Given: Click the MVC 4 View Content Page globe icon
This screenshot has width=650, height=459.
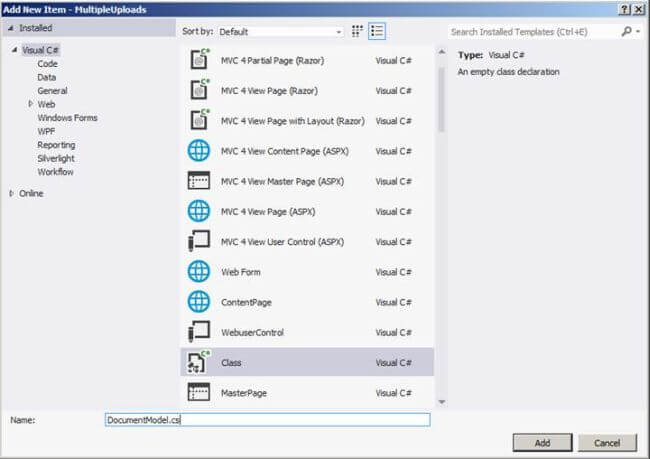Looking at the screenshot, I should click(x=199, y=151).
